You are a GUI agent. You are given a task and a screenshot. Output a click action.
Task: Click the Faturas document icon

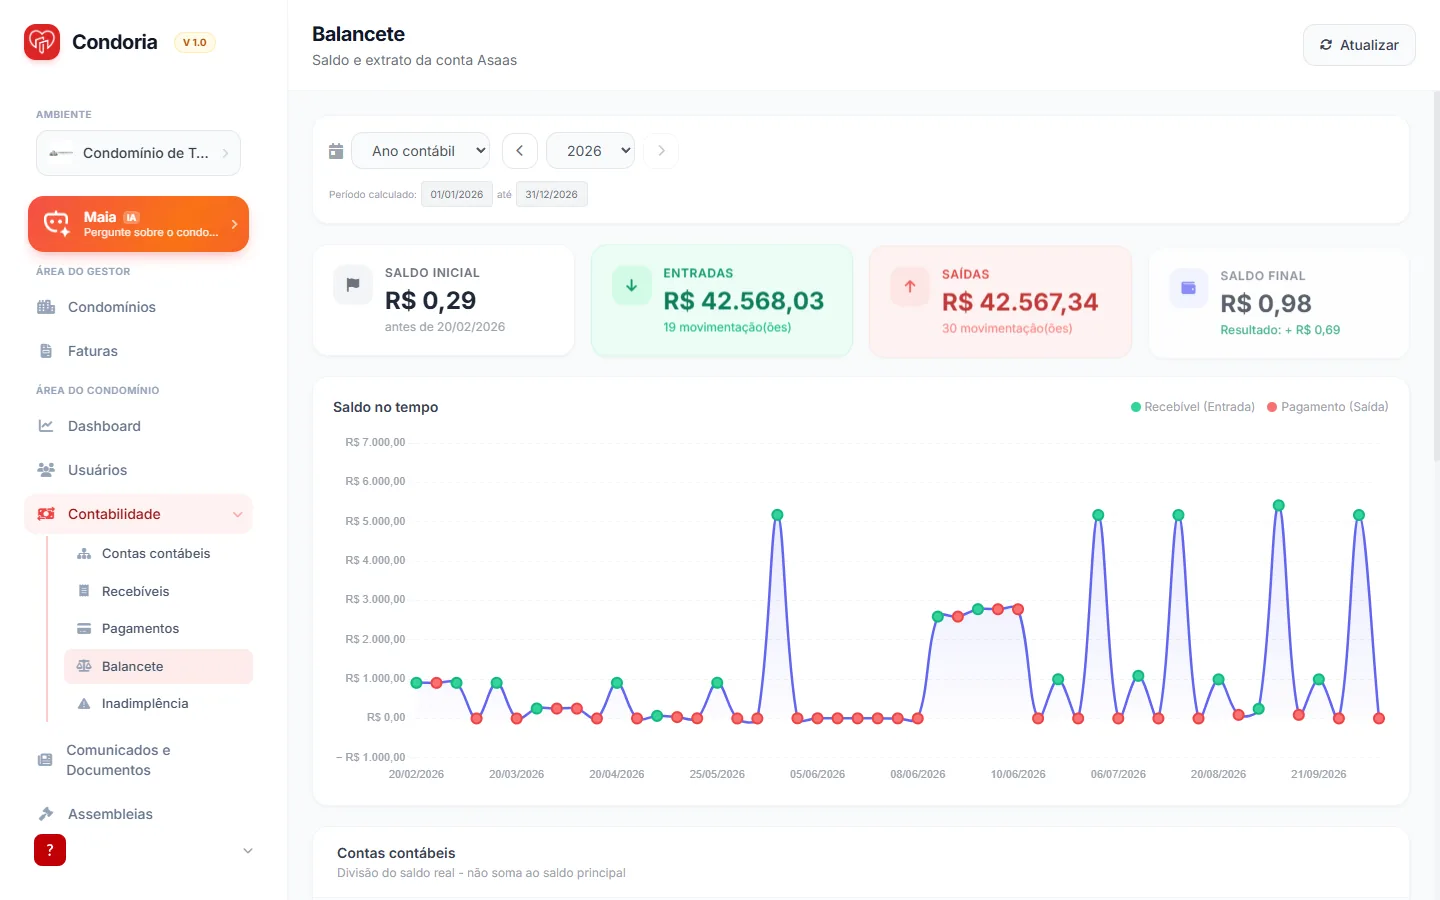(46, 351)
